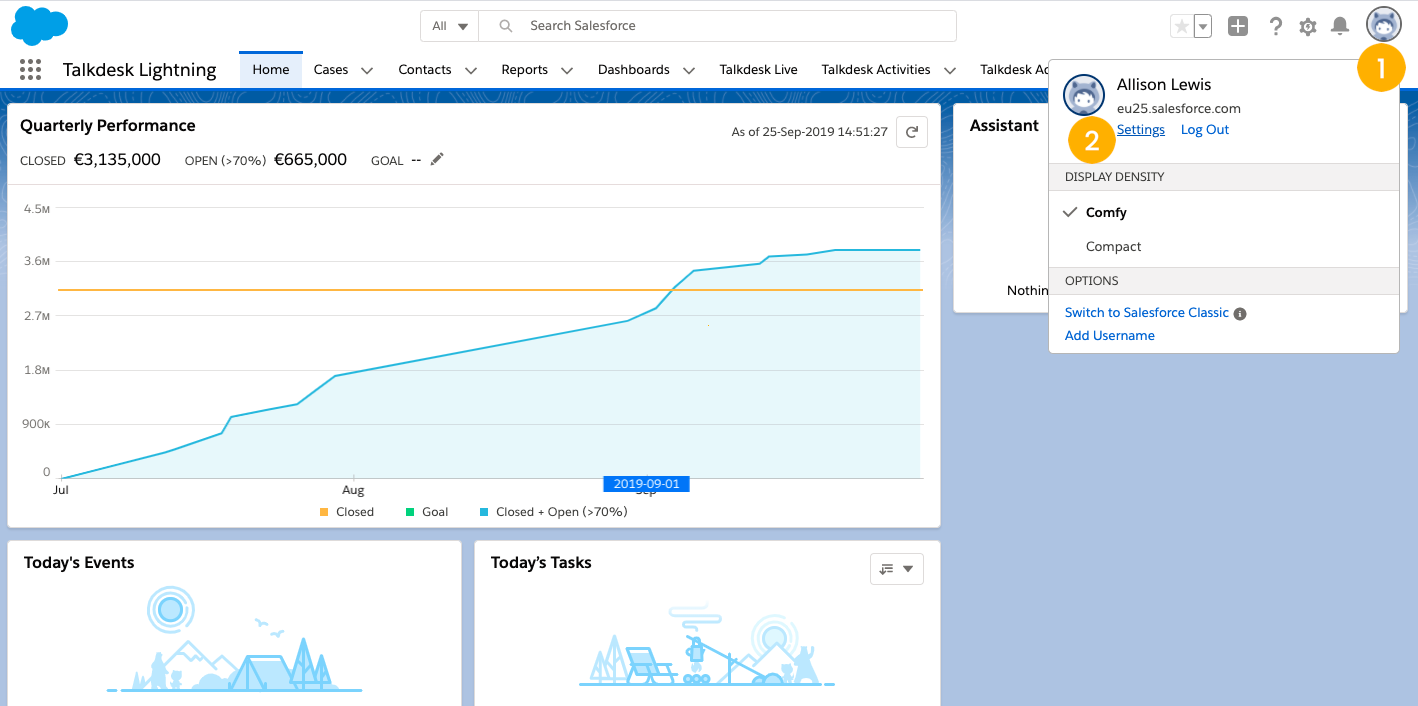Click the Today's Tasks heading

pyautogui.click(x=541, y=562)
